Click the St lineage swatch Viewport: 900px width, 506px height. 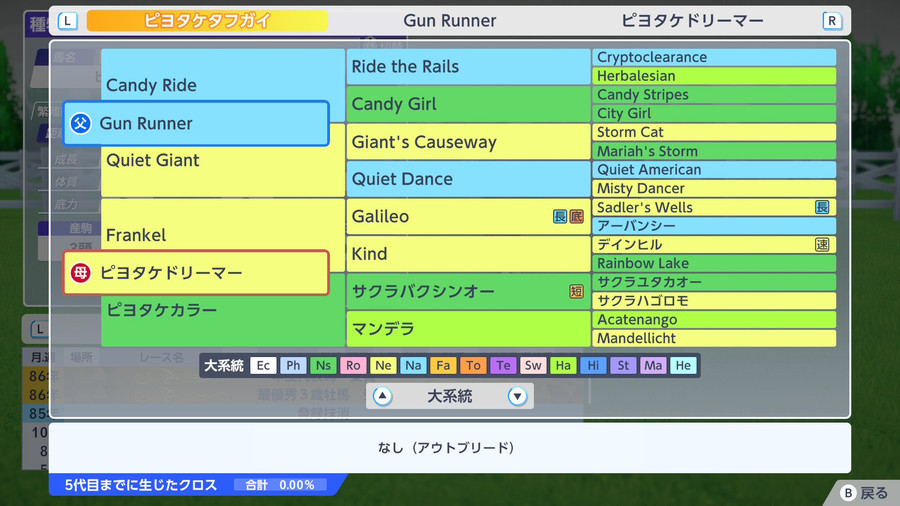pyautogui.click(x=623, y=365)
